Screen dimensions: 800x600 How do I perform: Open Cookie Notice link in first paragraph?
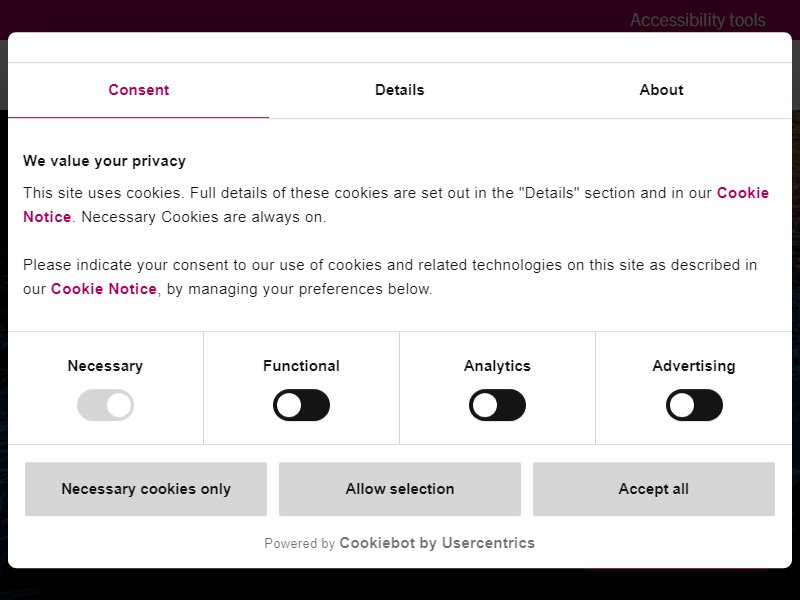(742, 193)
